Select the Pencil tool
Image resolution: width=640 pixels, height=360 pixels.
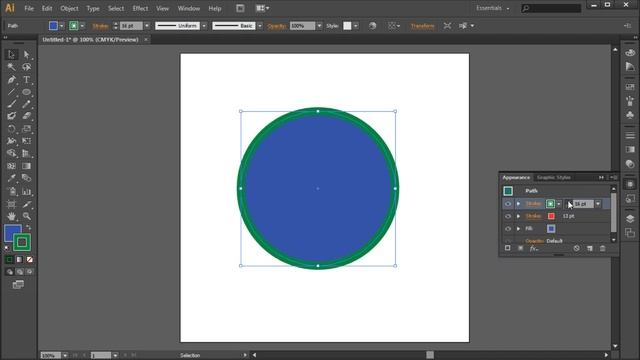[27, 104]
